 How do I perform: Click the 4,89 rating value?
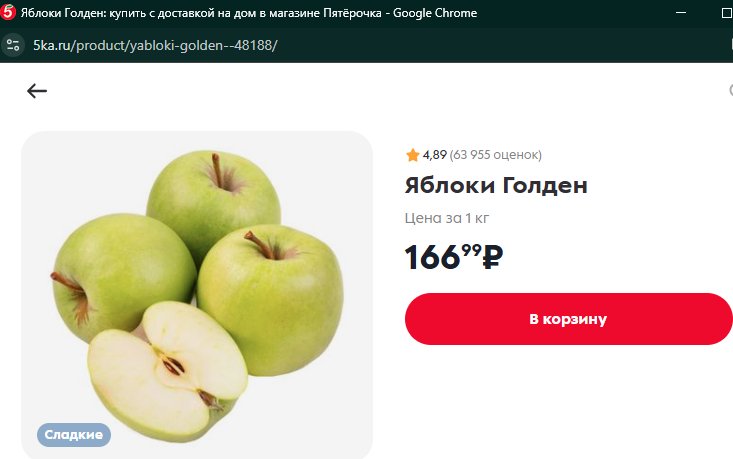pos(435,155)
